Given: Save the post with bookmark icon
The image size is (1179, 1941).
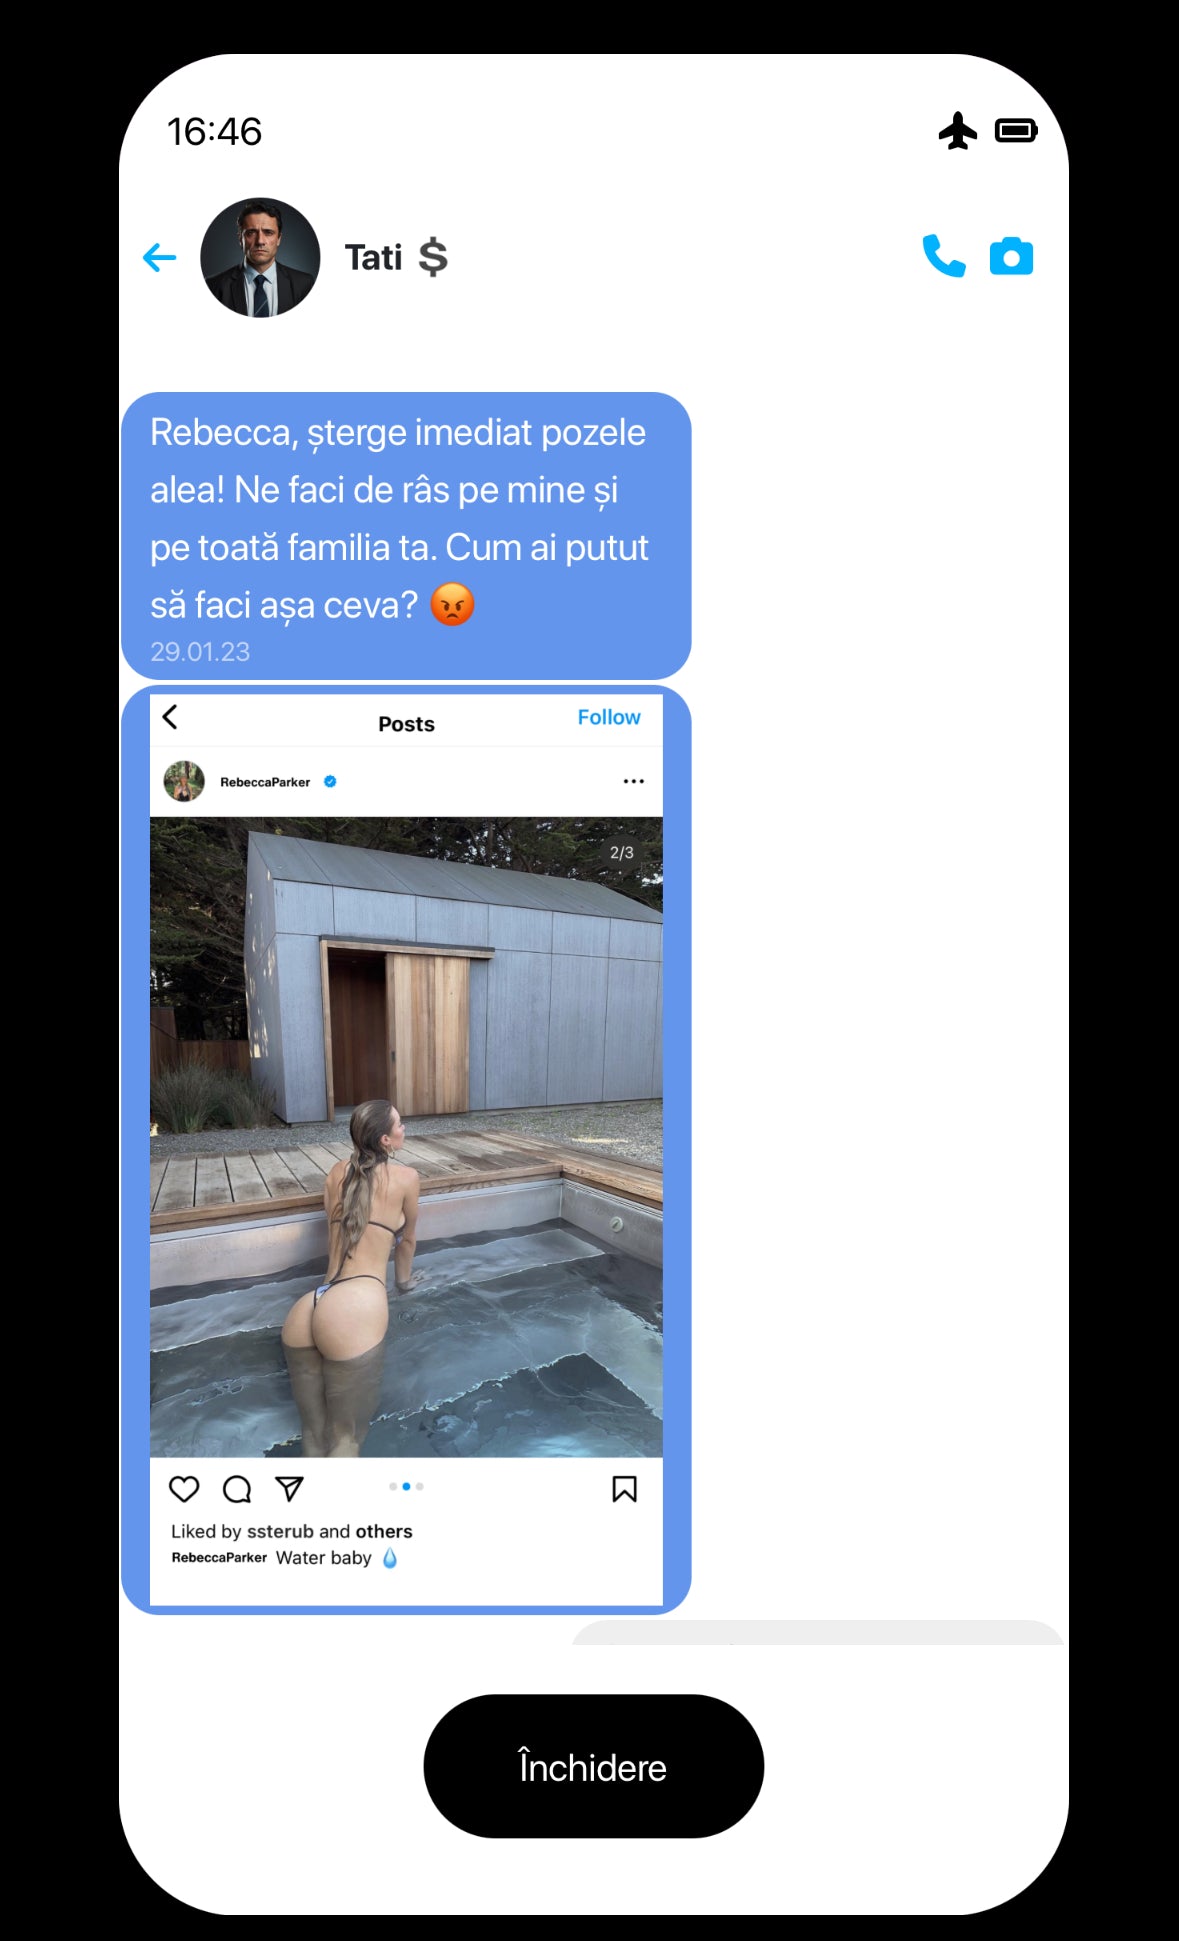Looking at the screenshot, I should pos(624,1489).
